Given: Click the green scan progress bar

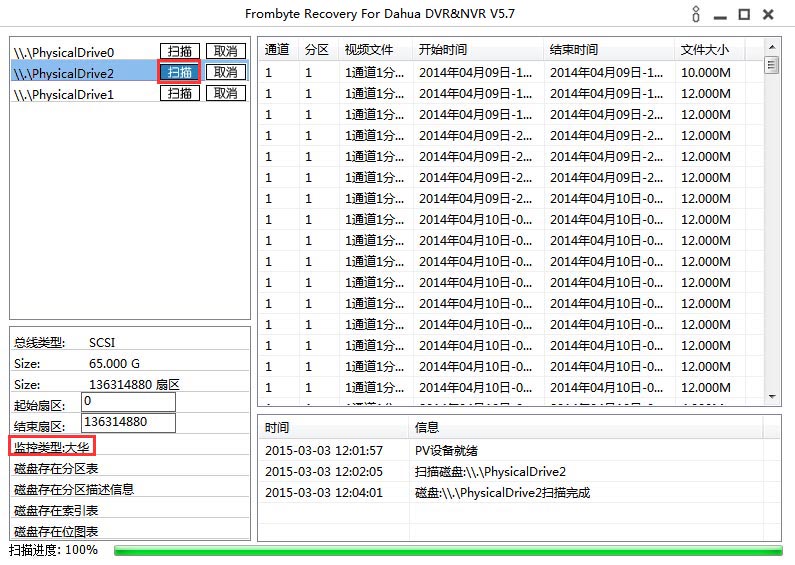Looking at the screenshot, I should (x=448, y=550).
